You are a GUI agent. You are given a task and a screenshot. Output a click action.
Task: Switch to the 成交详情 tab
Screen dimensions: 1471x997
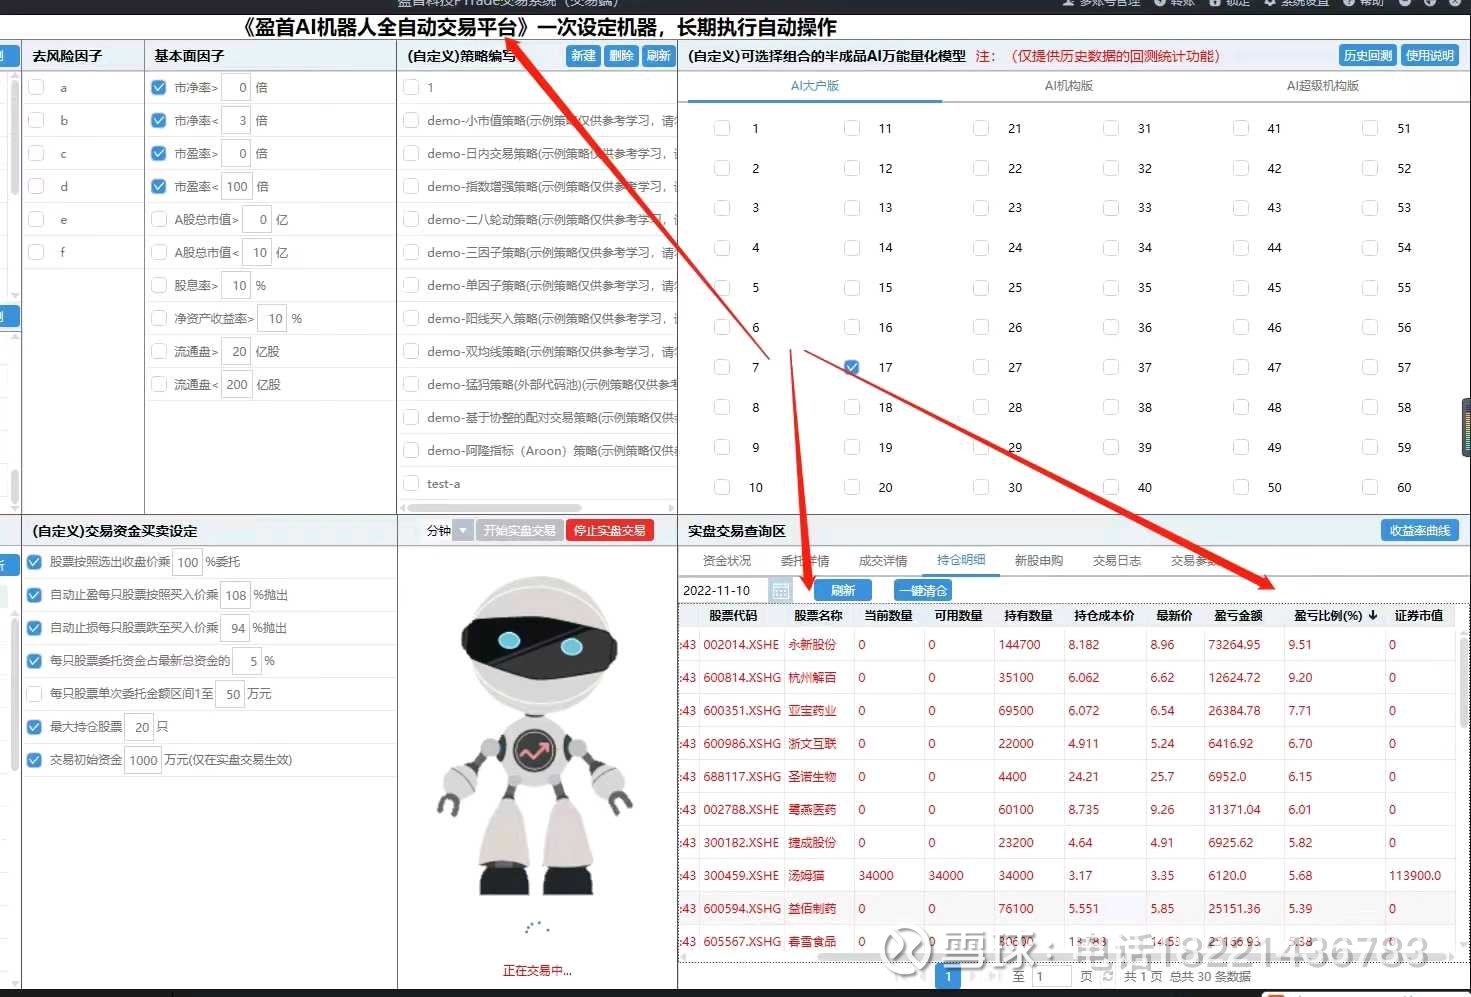[x=882, y=560]
